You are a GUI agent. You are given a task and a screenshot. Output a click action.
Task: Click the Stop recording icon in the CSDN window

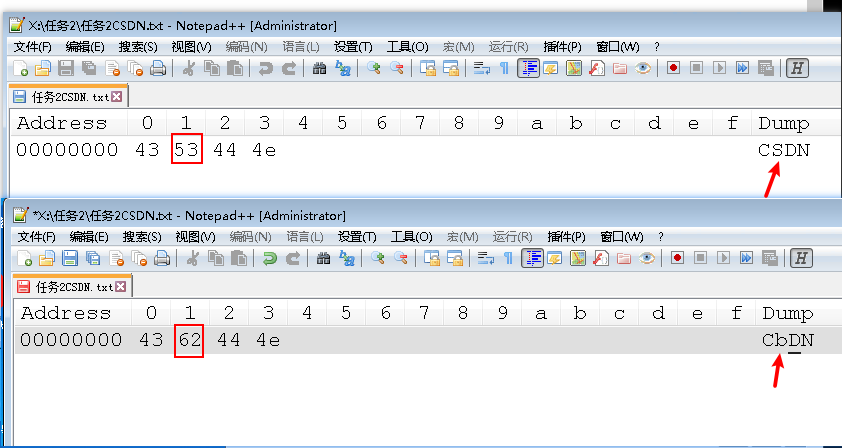point(696,68)
